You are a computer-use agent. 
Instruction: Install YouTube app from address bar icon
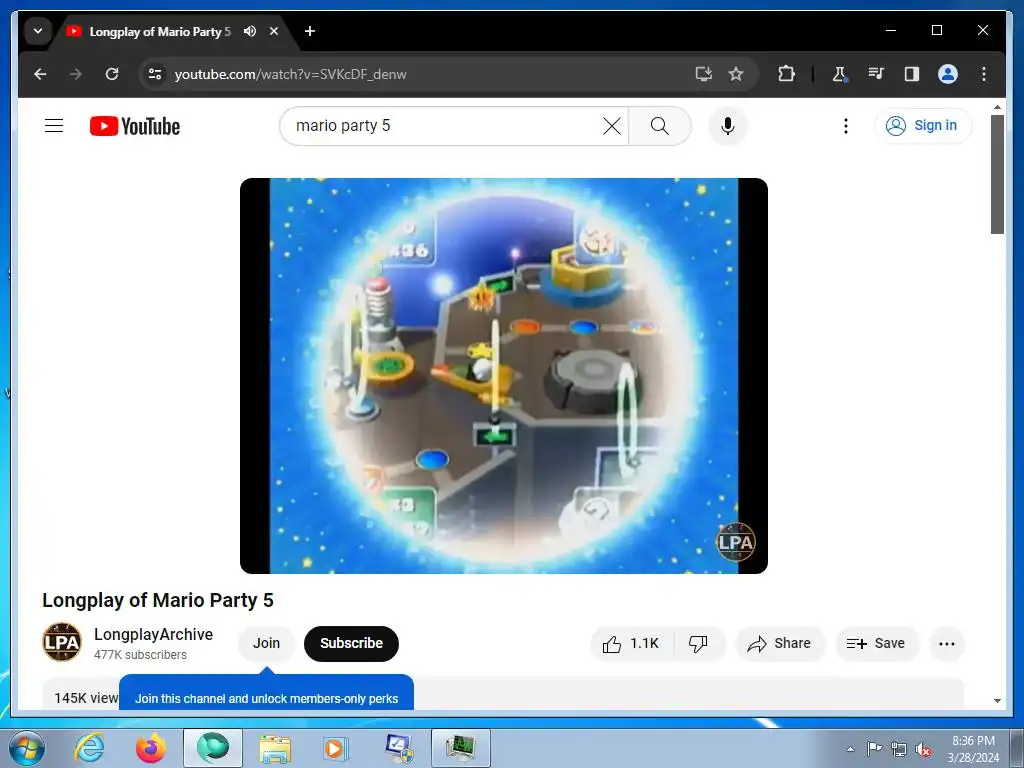point(703,74)
